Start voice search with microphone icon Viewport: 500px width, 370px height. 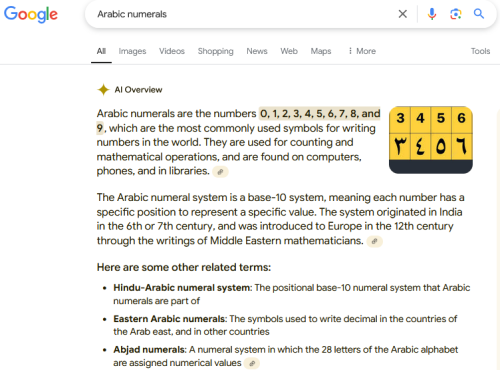pos(432,14)
